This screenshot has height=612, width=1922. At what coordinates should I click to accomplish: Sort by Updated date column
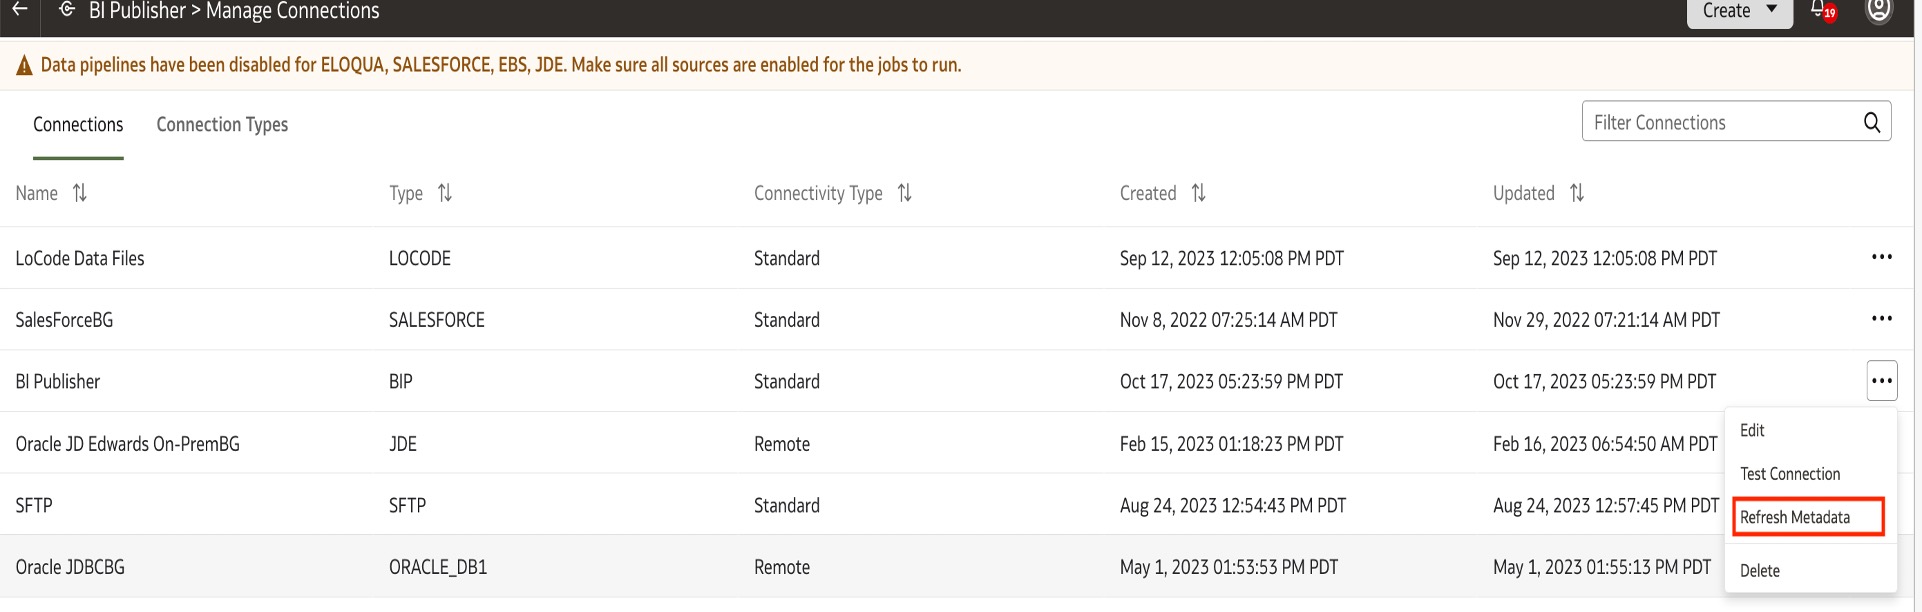tap(1577, 193)
